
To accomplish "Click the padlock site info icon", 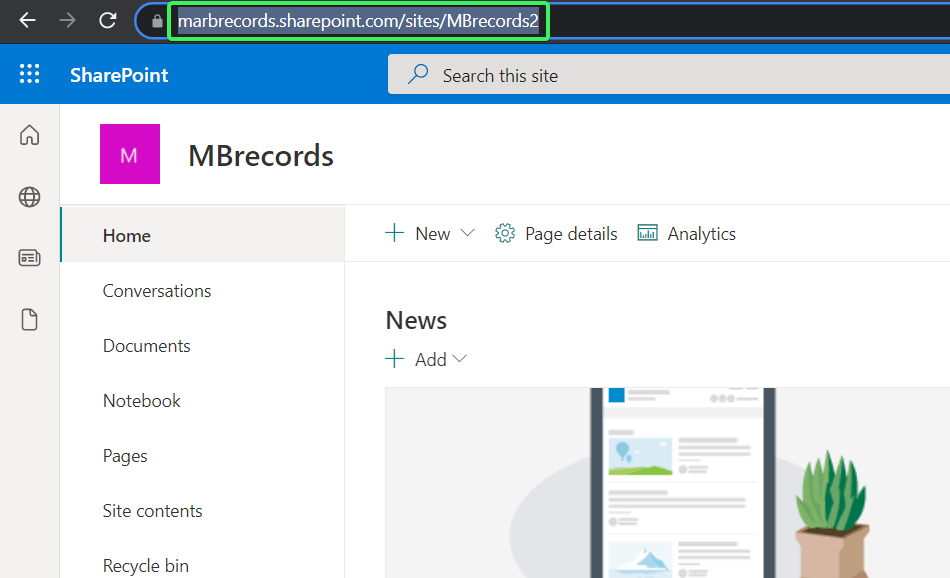I will 157,21.
